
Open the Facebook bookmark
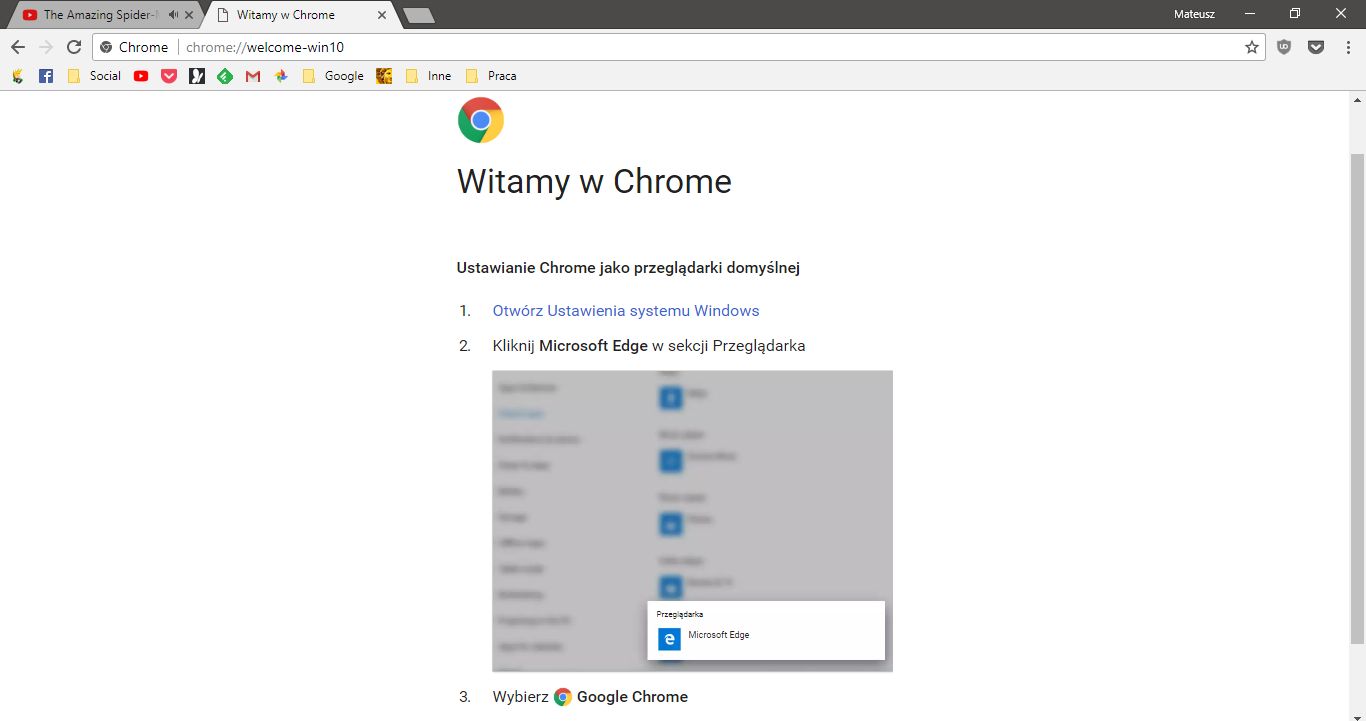(x=46, y=75)
